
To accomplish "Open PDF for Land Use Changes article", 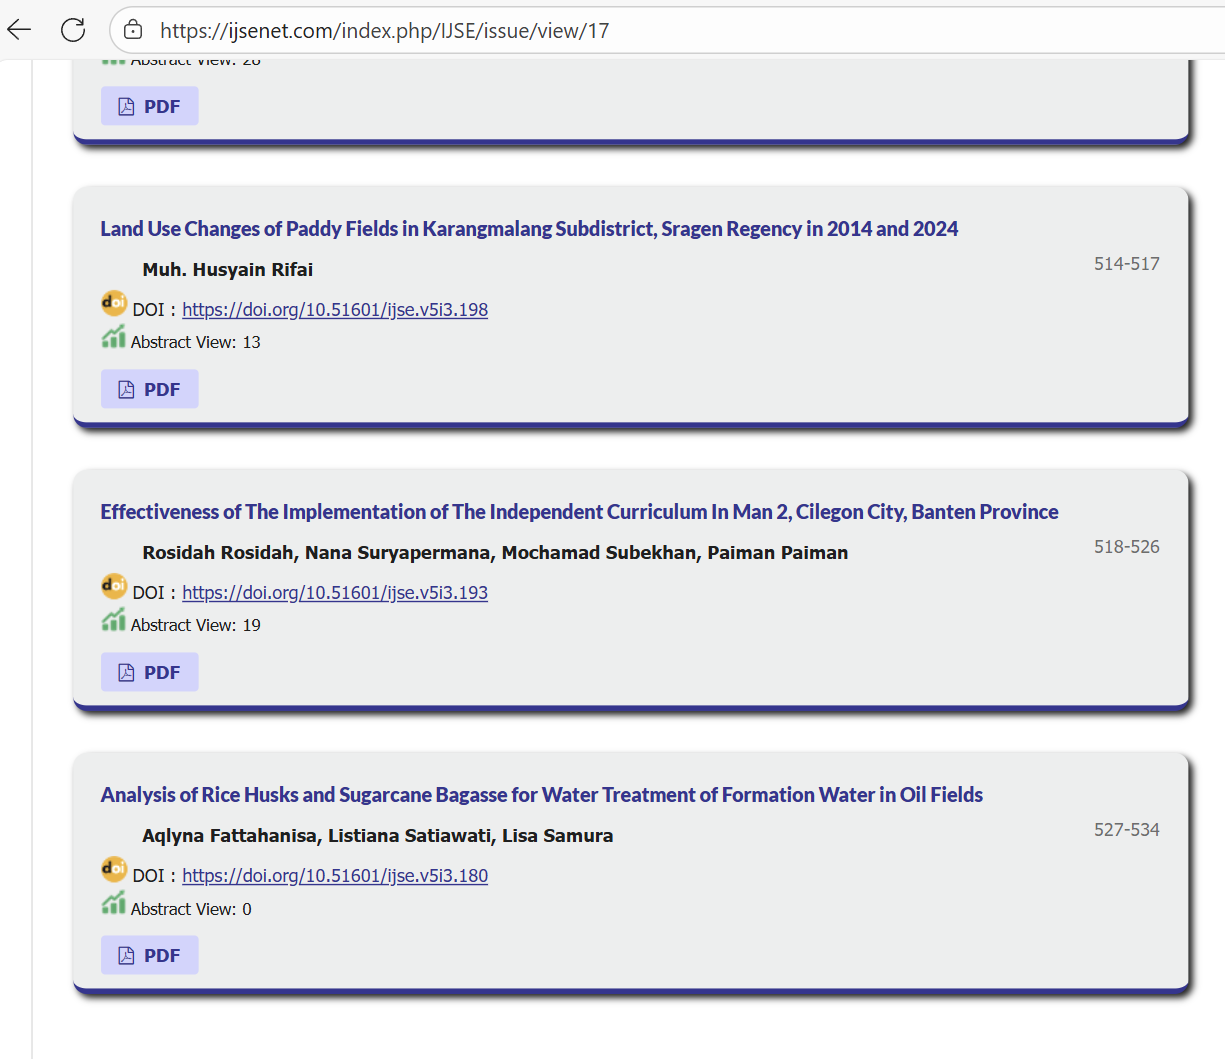I will (150, 389).
